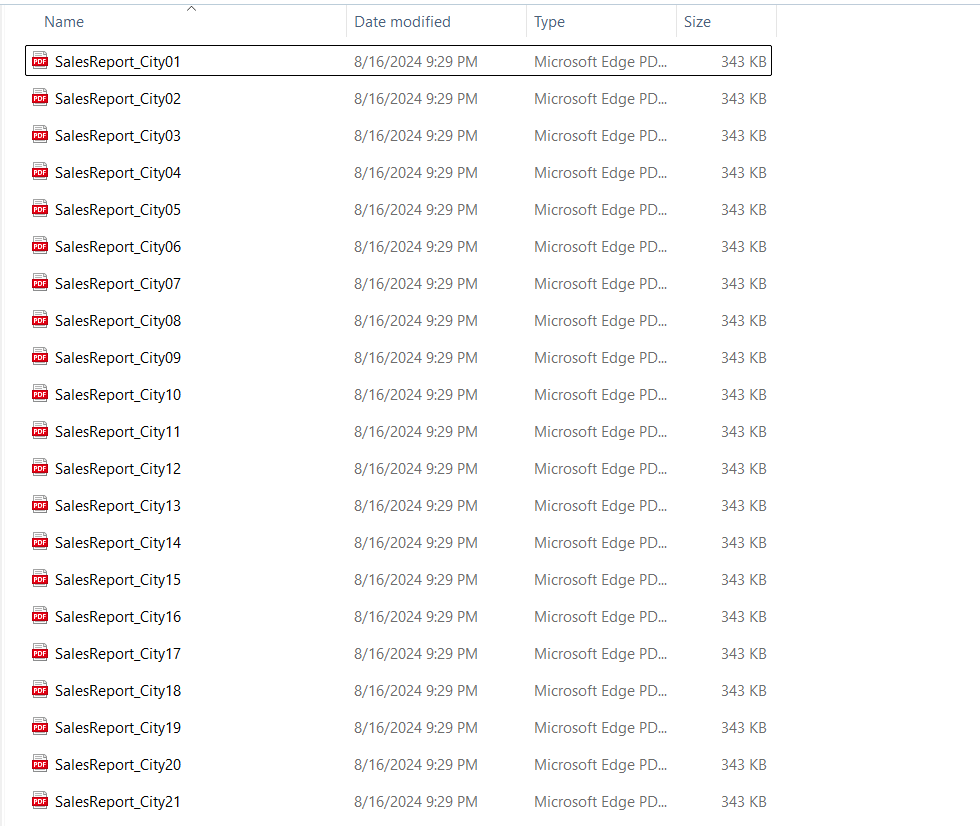Select the file name SalesReport_City21

tap(118, 801)
